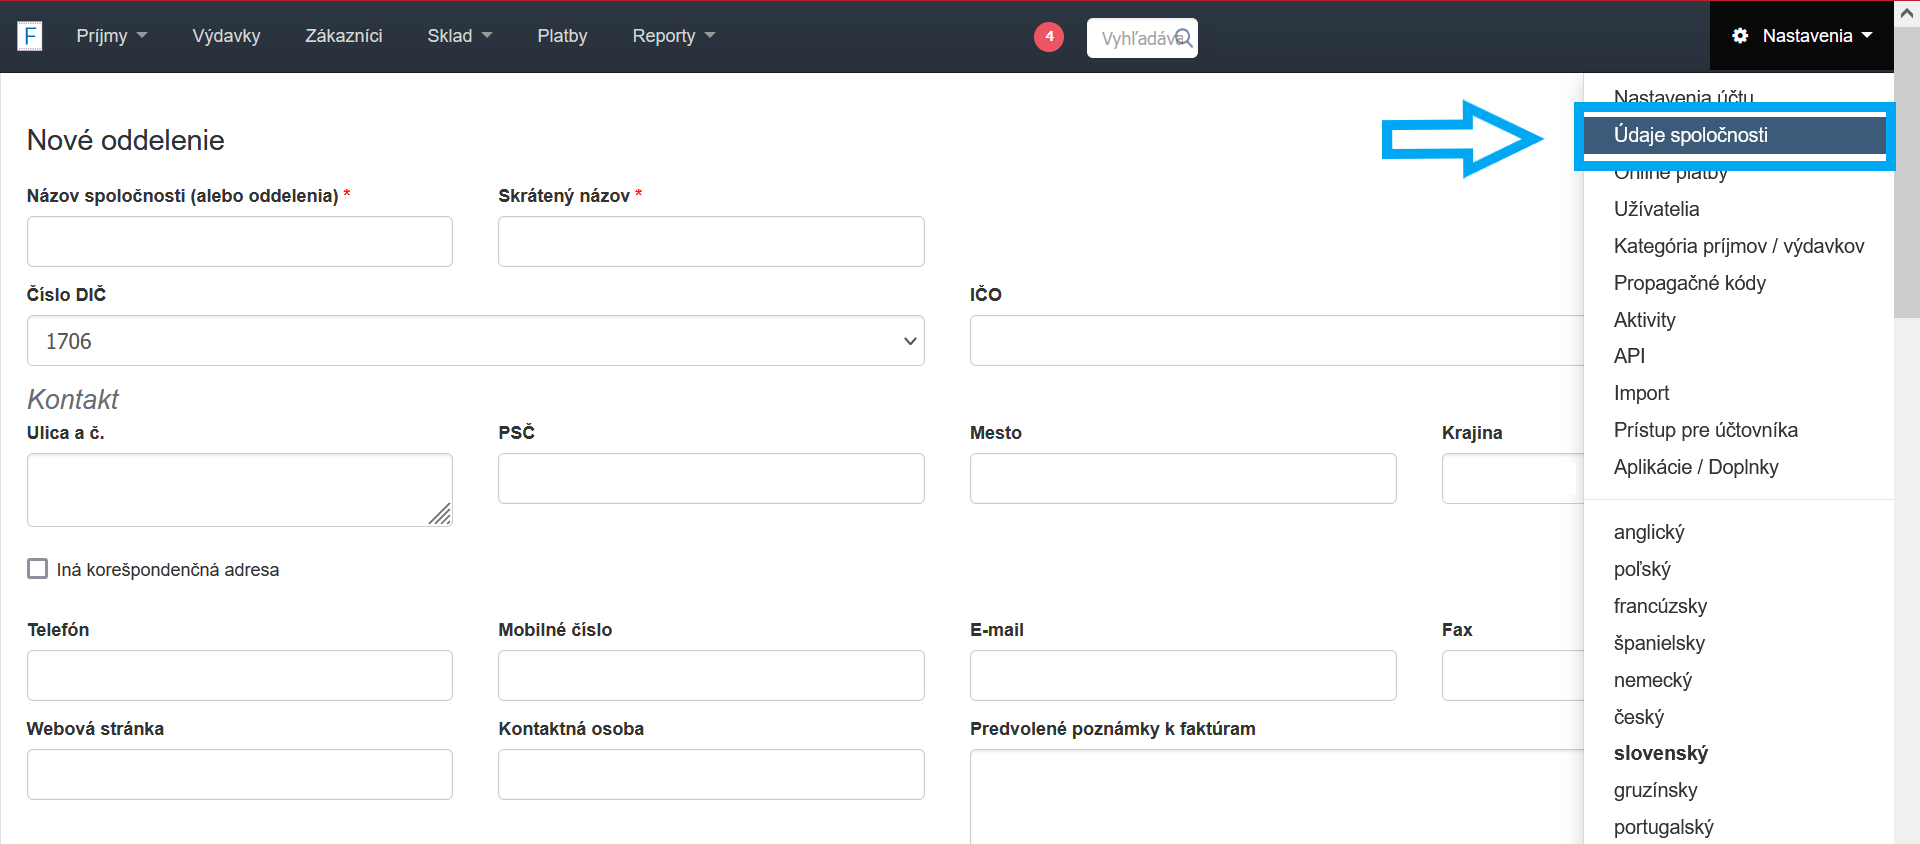Open the Číslo DIČ dropdown
This screenshot has height=844, width=1920.
pos(475,341)
